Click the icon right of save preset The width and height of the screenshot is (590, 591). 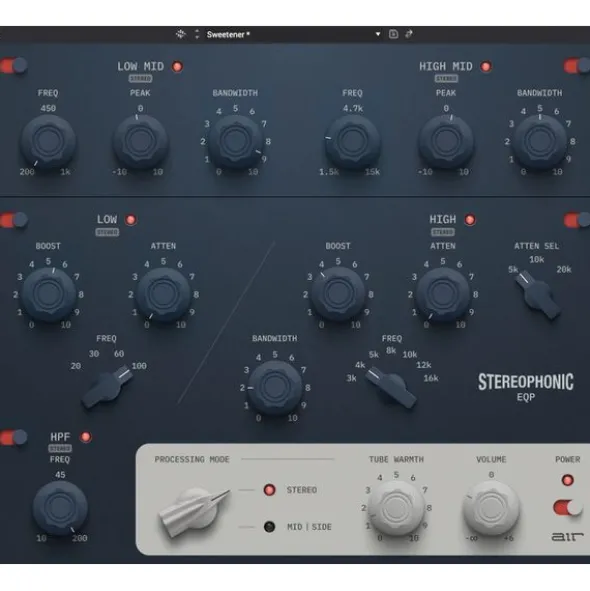[409, 34]
